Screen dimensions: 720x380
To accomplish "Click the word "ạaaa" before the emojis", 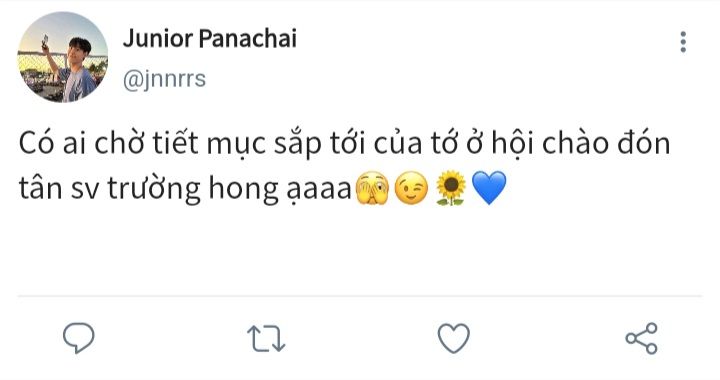I will pos(320,190).
